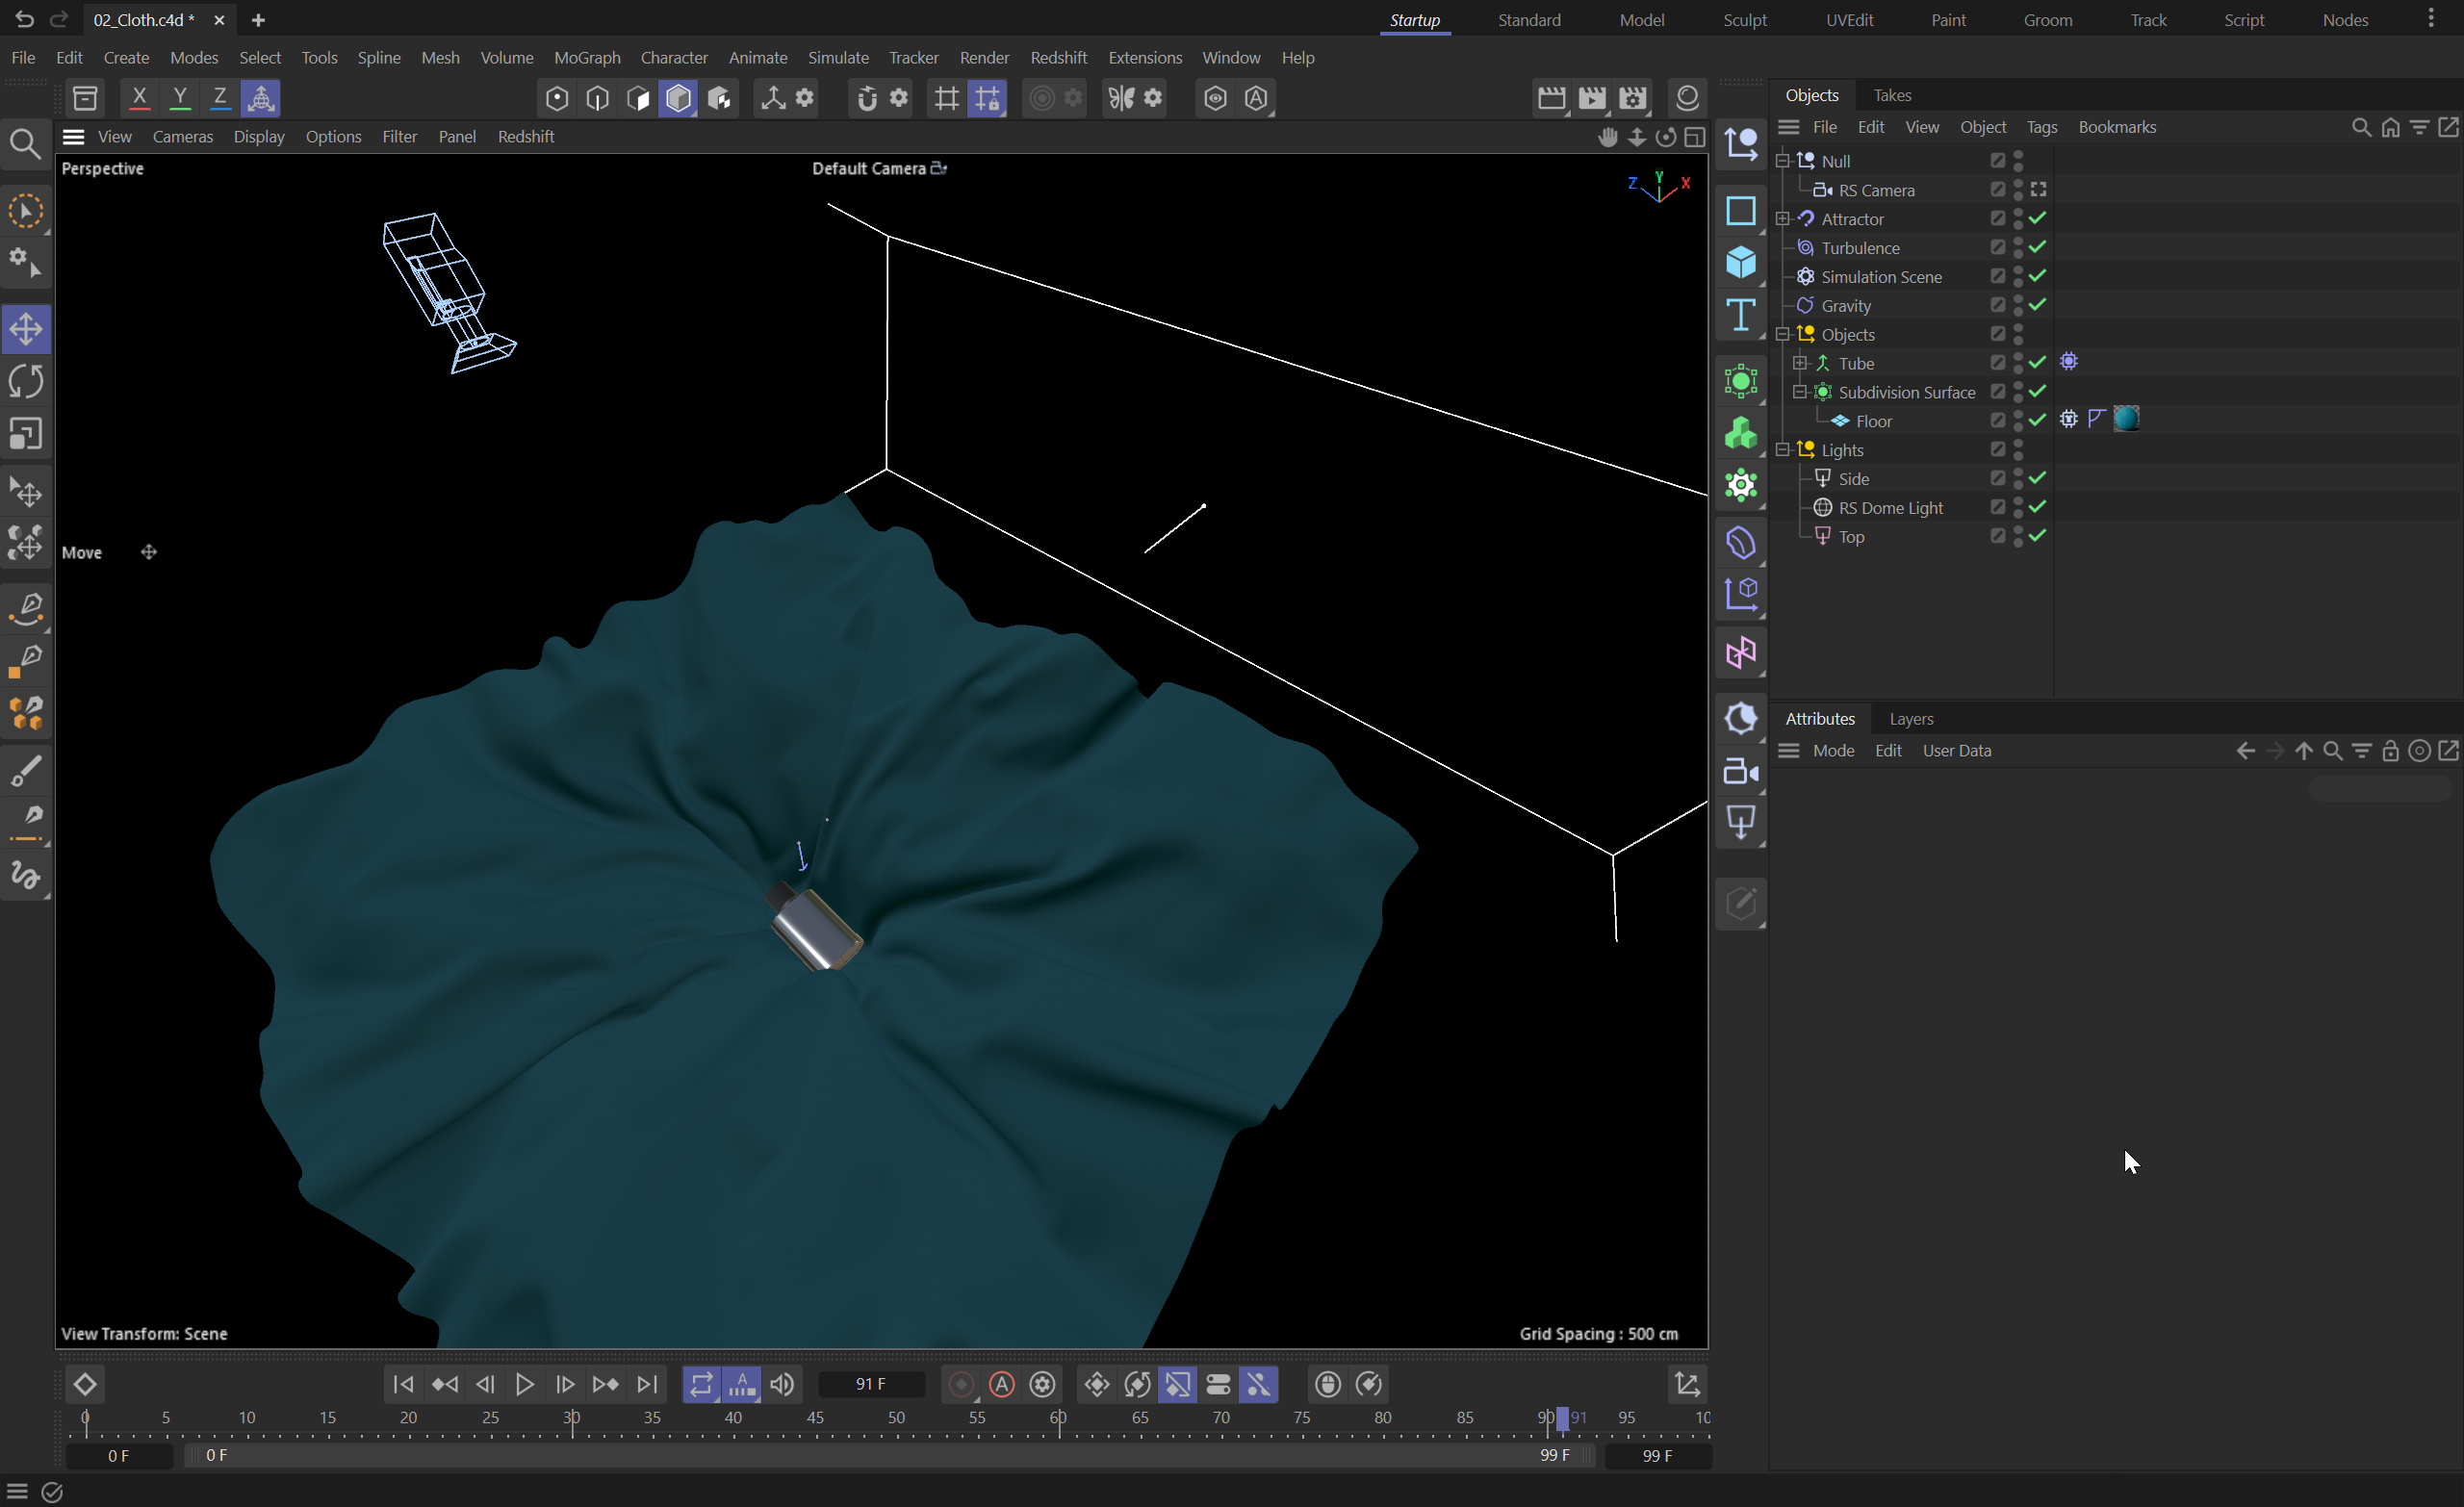Toggle the Gravity object enable checkmark
The height and width of the screenshot is (1507, 2464).
pyautogui.click(x=2038, y=305)
